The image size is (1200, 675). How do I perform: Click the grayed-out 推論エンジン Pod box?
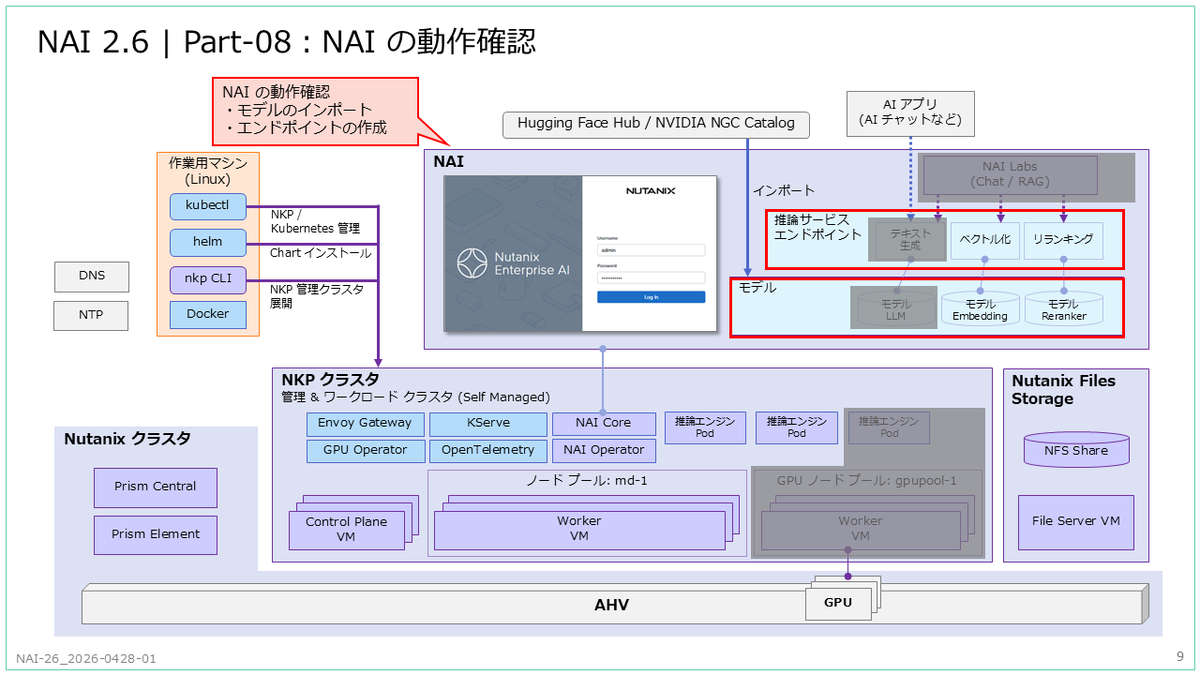889,427
